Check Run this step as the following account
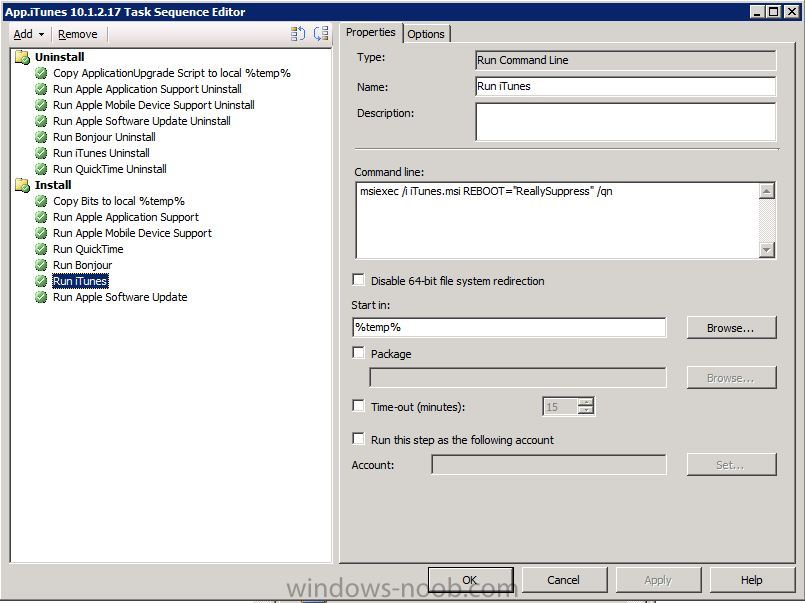Image resolution: width=805 pixels, height=603 pixels. coord(358,438)
